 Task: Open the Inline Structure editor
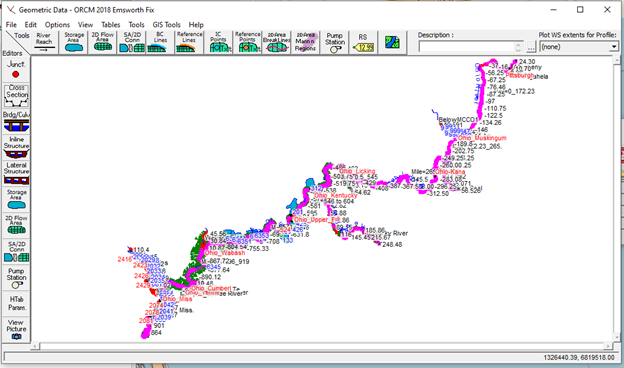16,147
